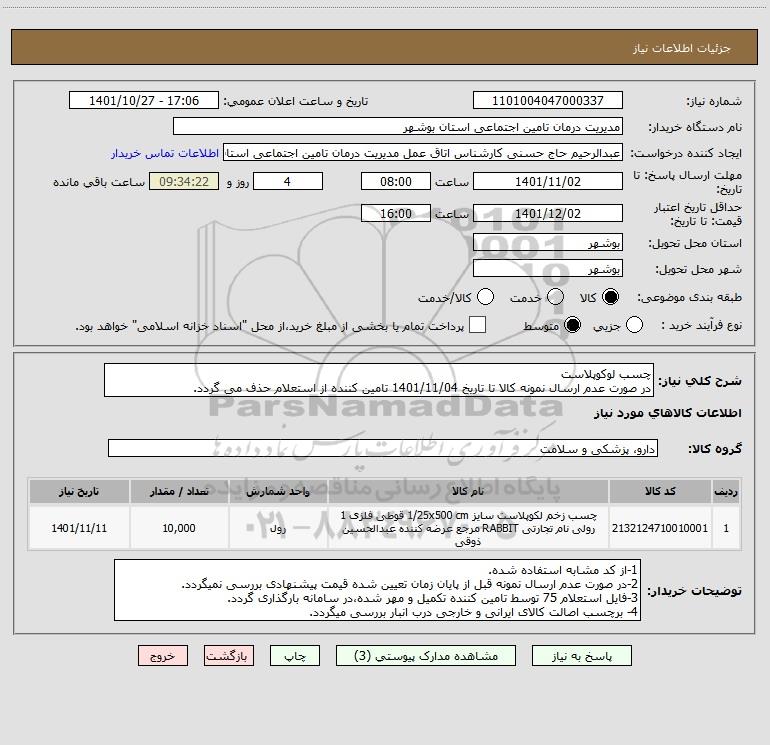Click the چاپ print button
Viewport: 770px width, 745px height.
point(295,656)
